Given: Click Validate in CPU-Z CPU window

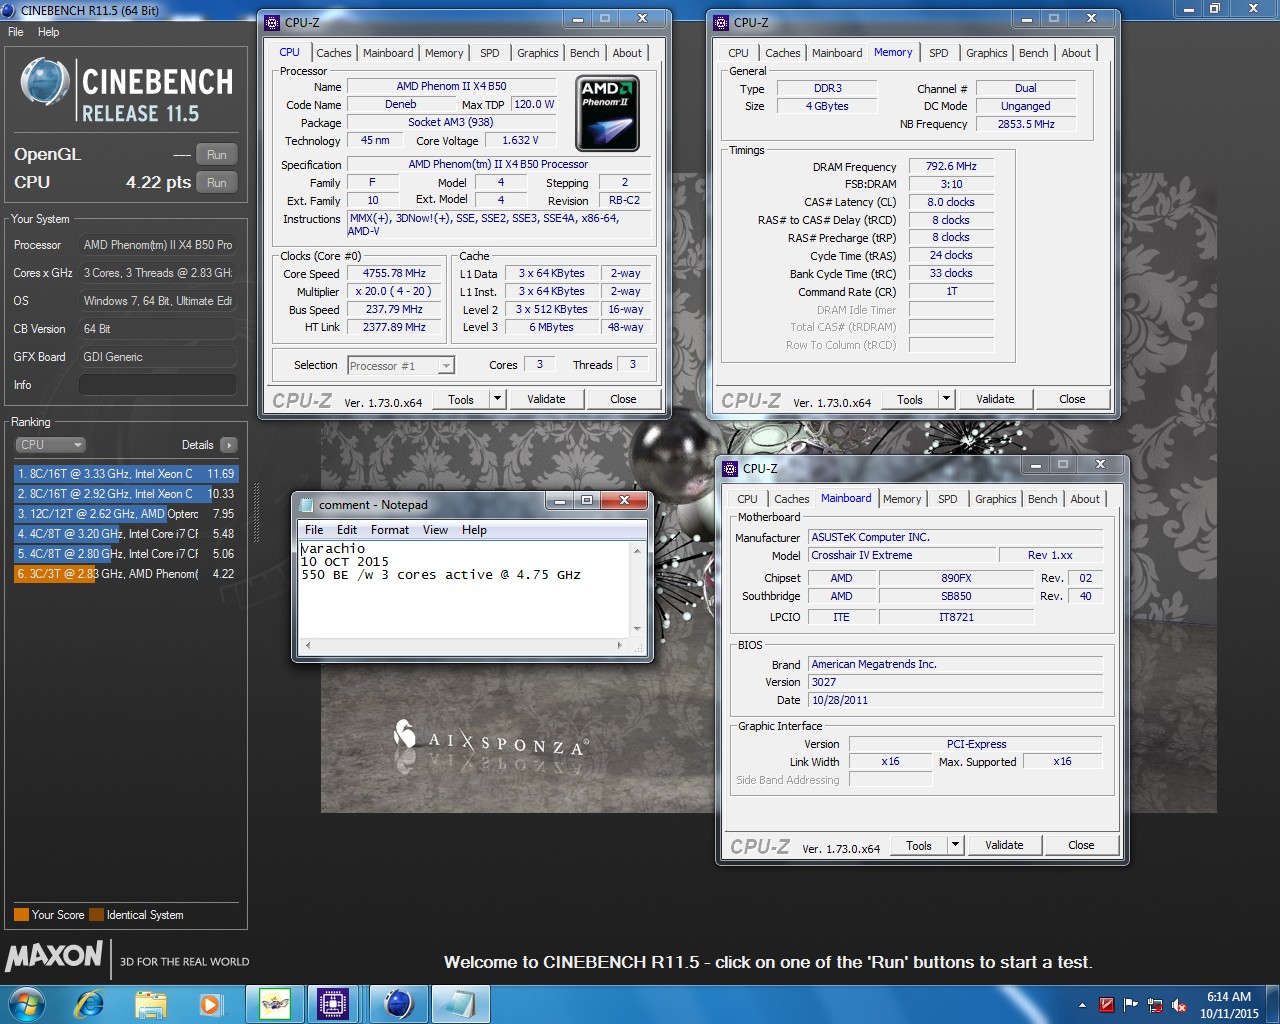Looking at the screenshot, I should (x=546, y=399).
